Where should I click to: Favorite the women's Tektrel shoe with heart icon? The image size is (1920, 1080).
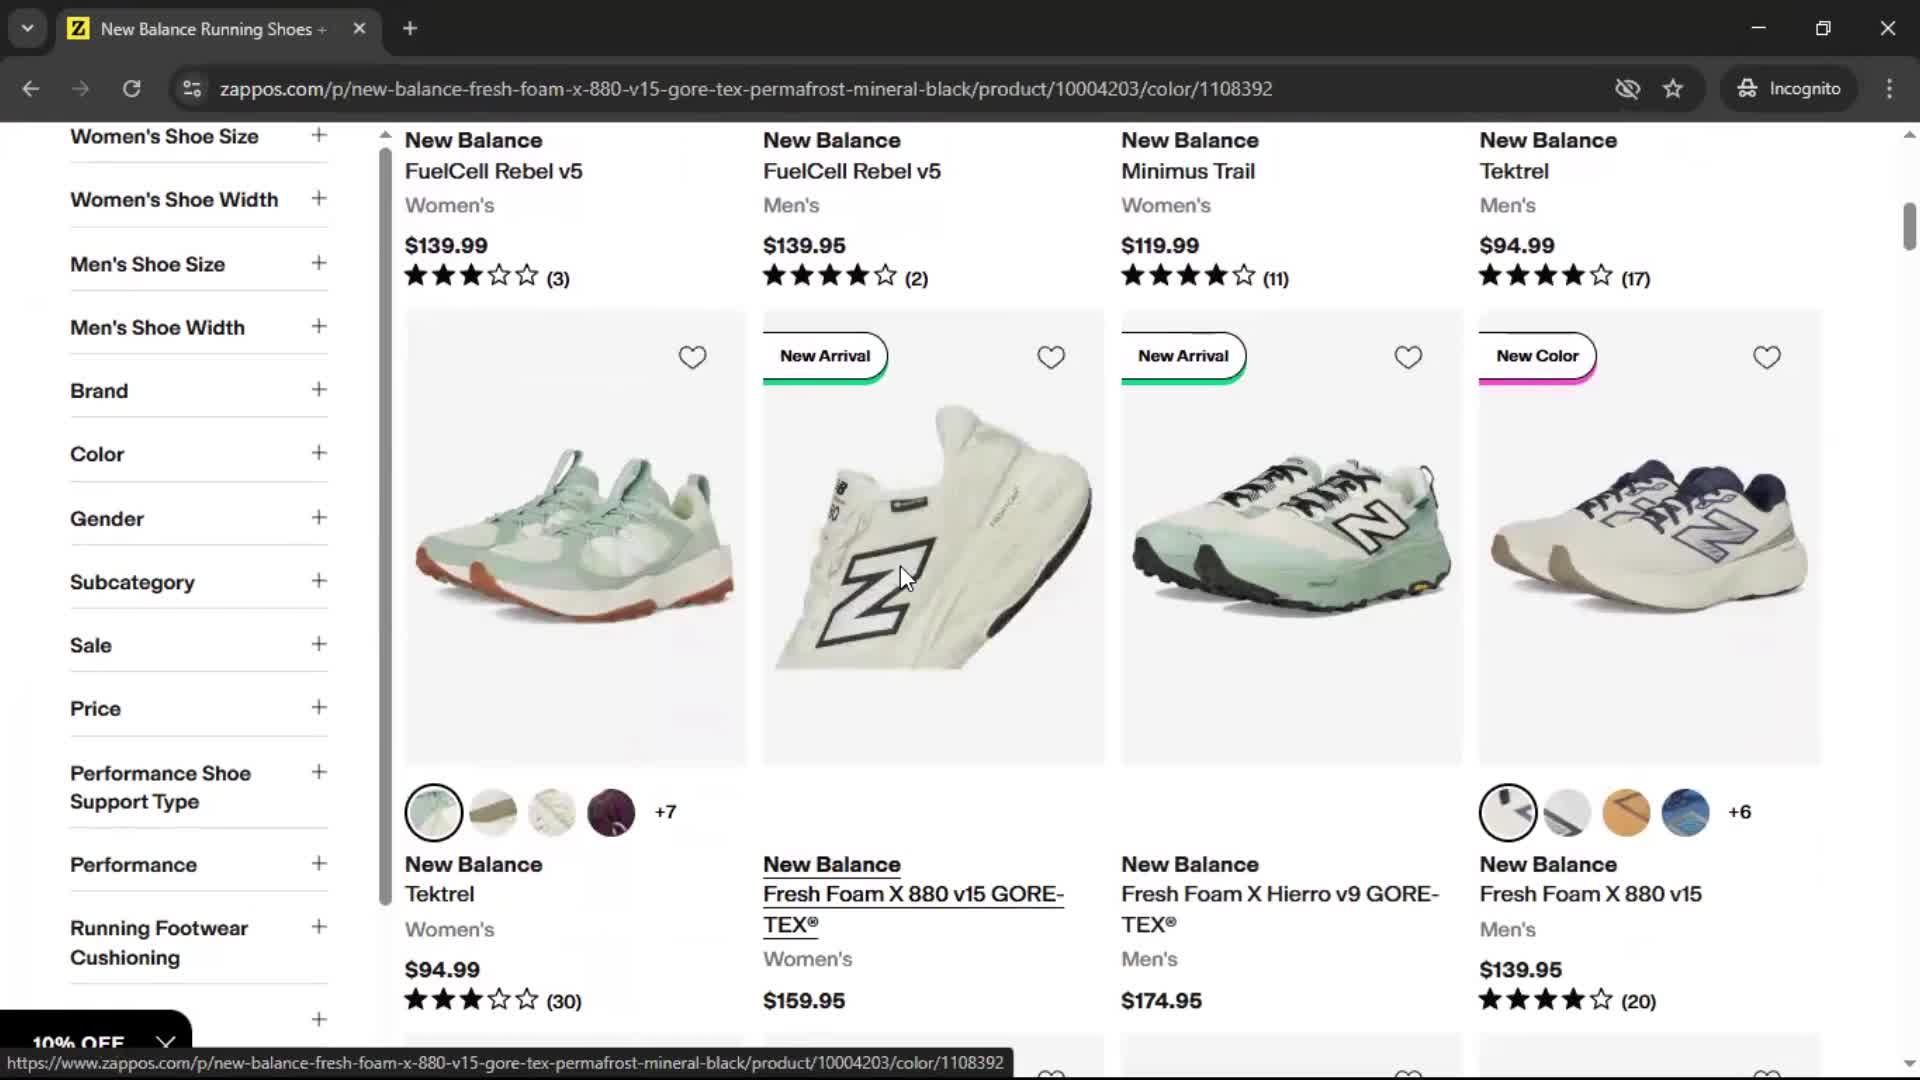[692, 357]
